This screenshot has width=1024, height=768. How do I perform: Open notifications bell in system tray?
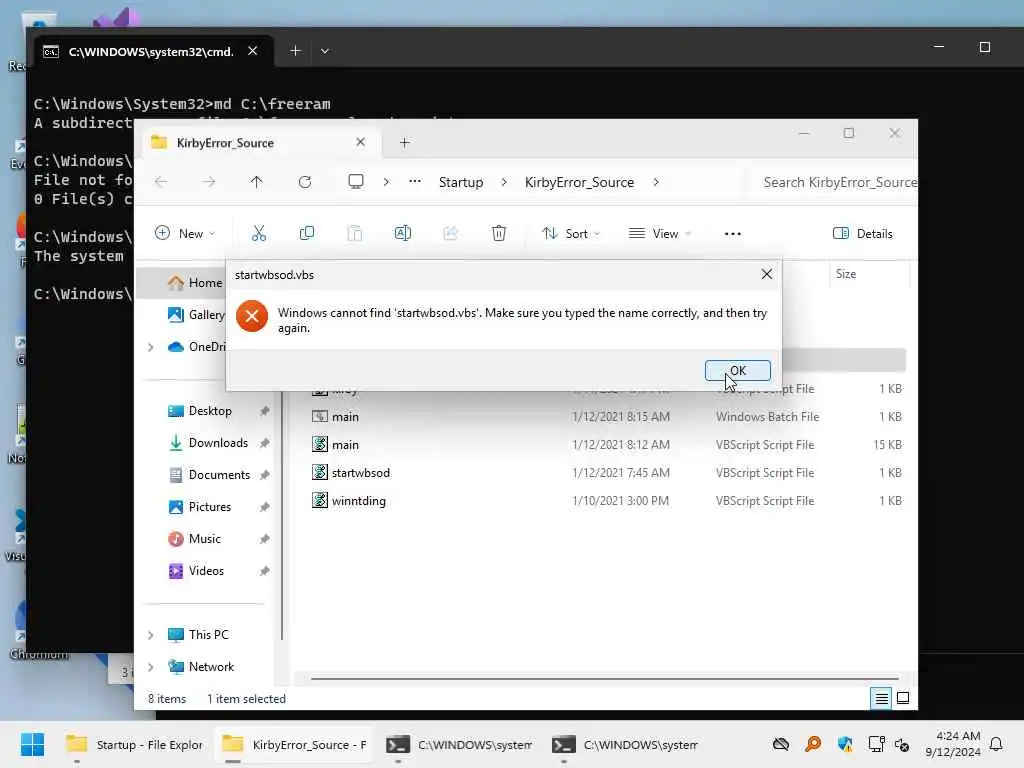(x=996, y=744)
